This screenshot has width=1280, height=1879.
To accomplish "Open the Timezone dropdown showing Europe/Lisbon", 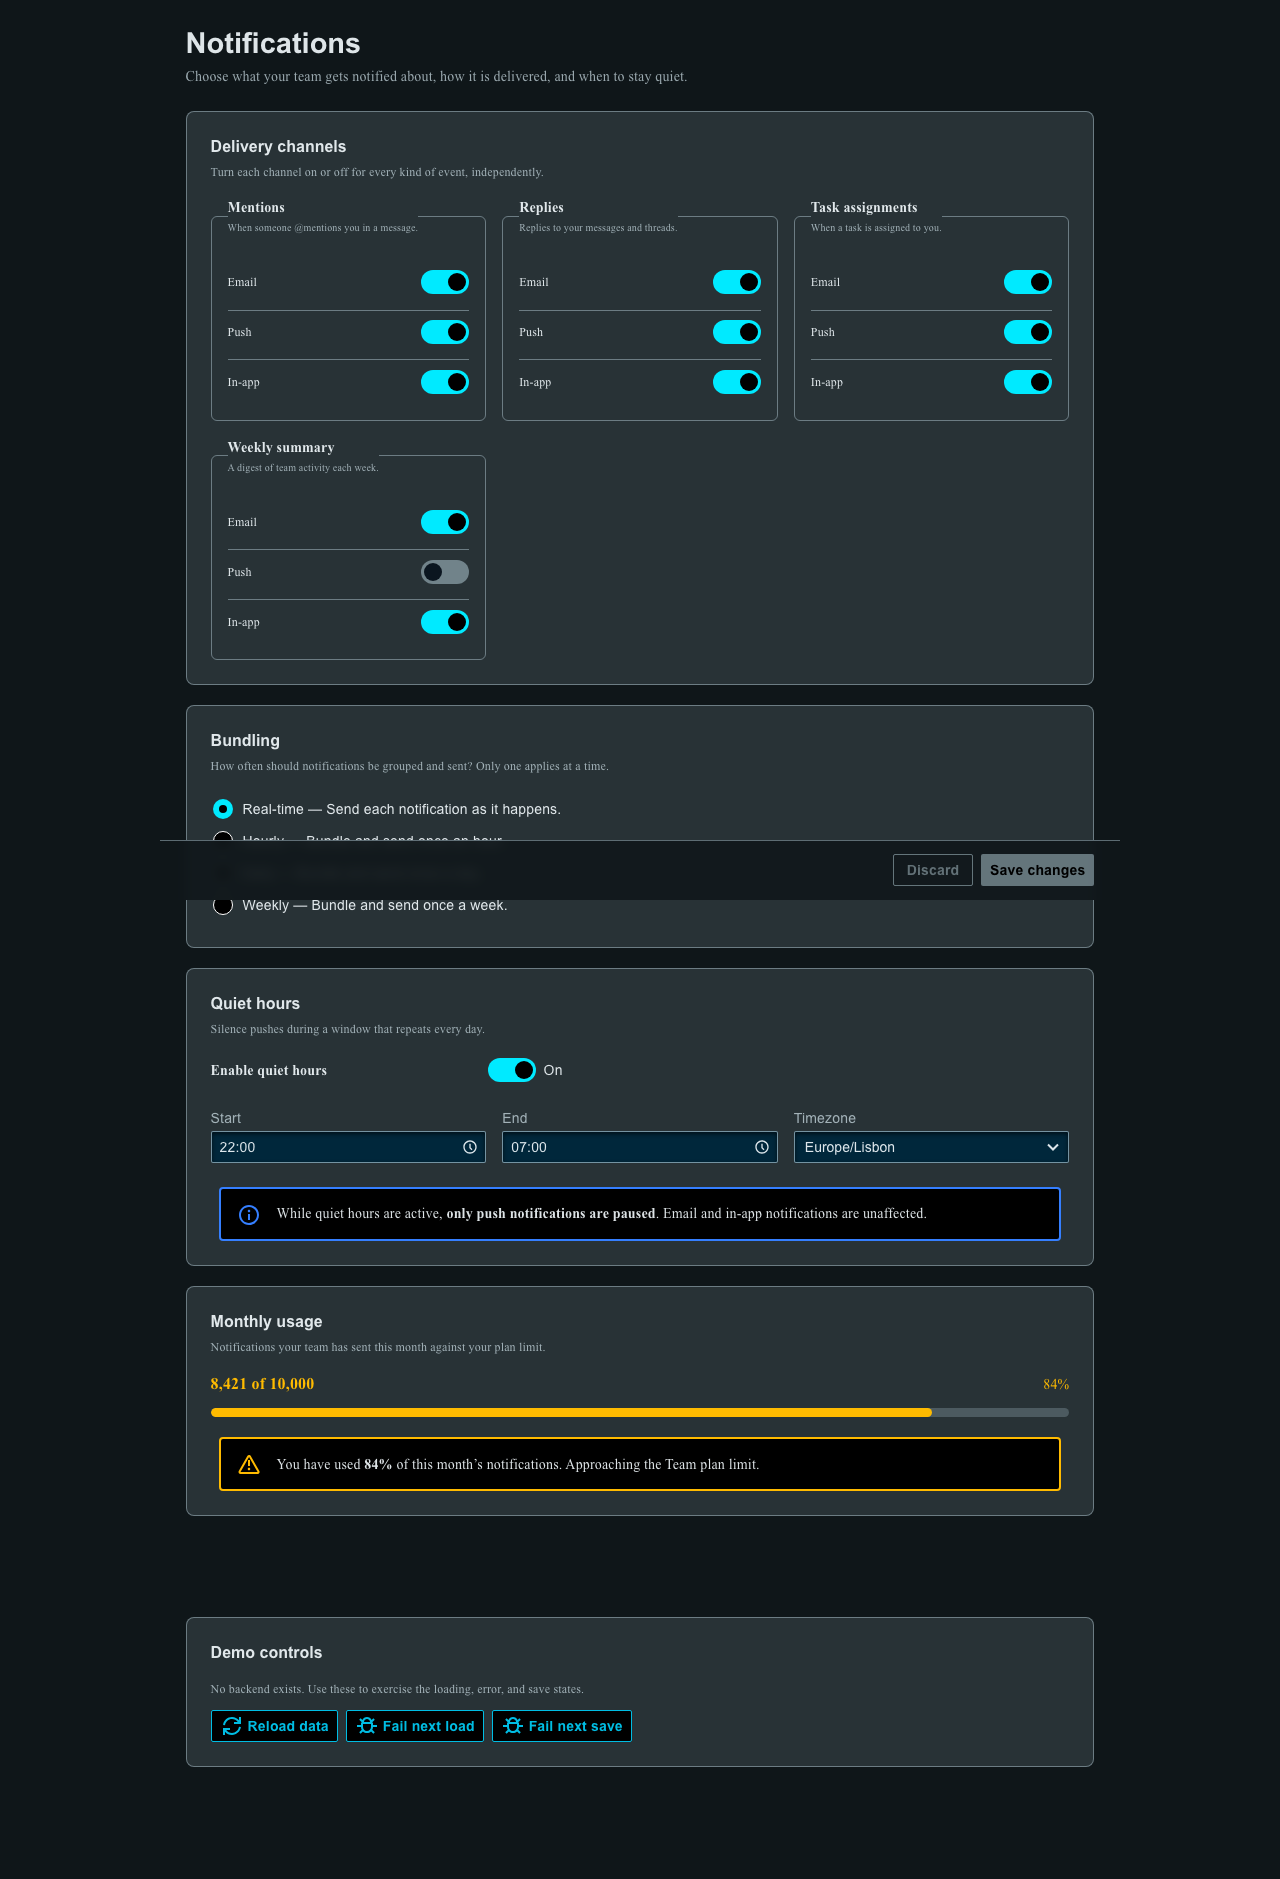I will pos(931,1147).
